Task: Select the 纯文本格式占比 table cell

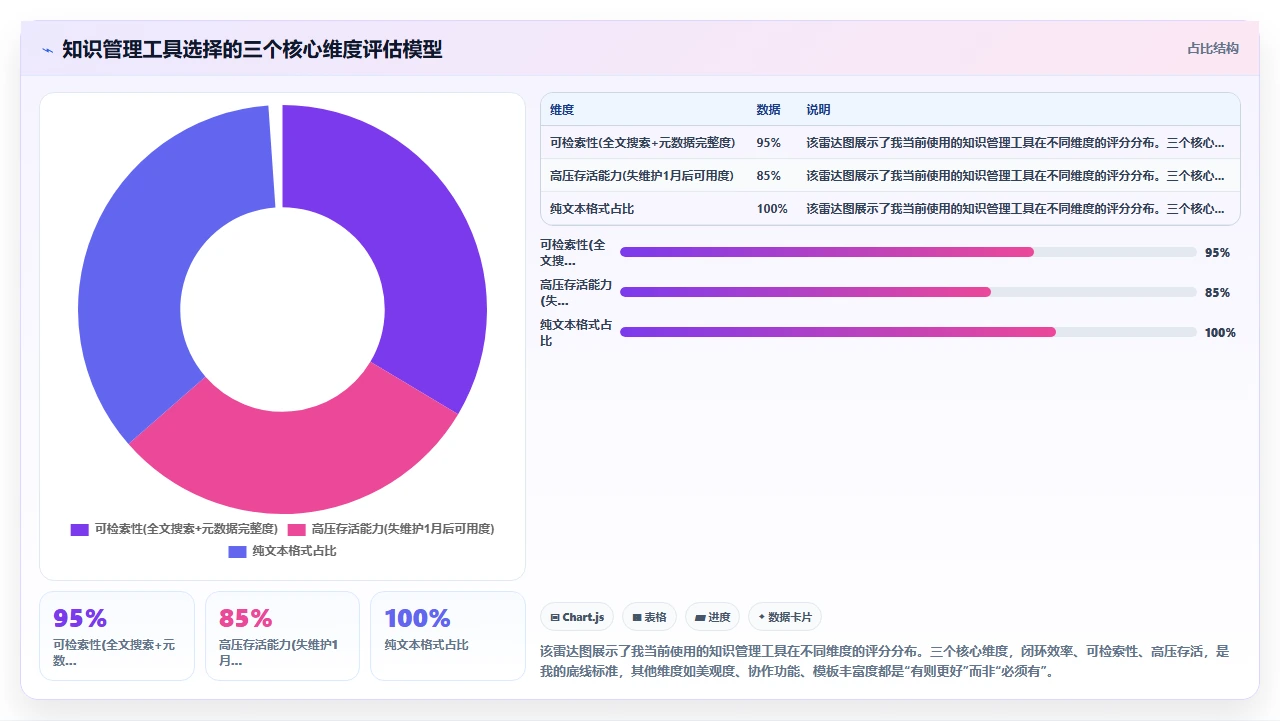Action: coord(643,209)
